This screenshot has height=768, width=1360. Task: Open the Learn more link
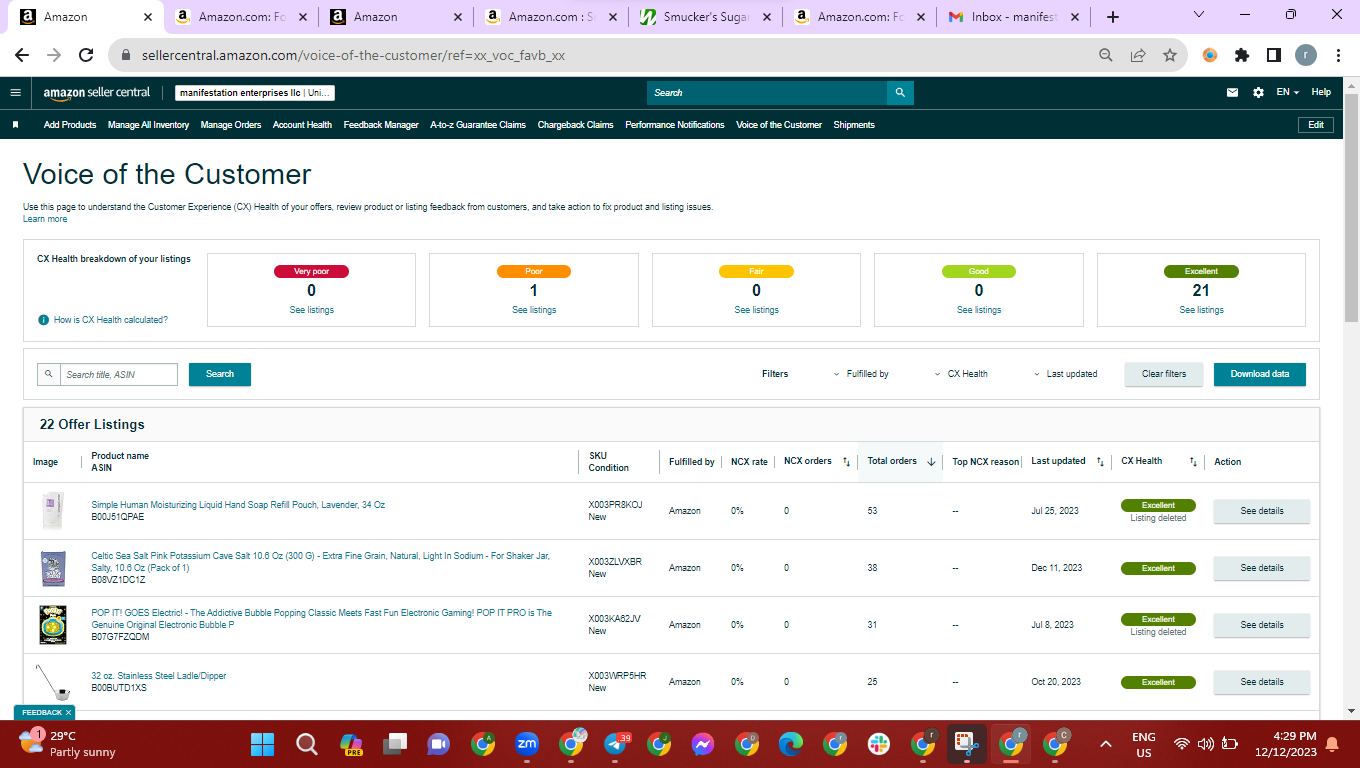tap(45, 219)
